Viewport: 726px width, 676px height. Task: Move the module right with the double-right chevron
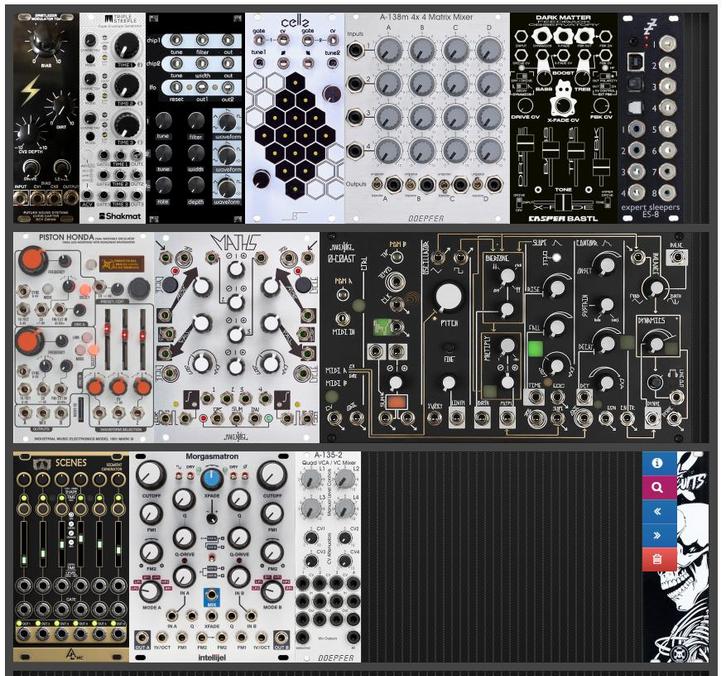pos(659,536)
